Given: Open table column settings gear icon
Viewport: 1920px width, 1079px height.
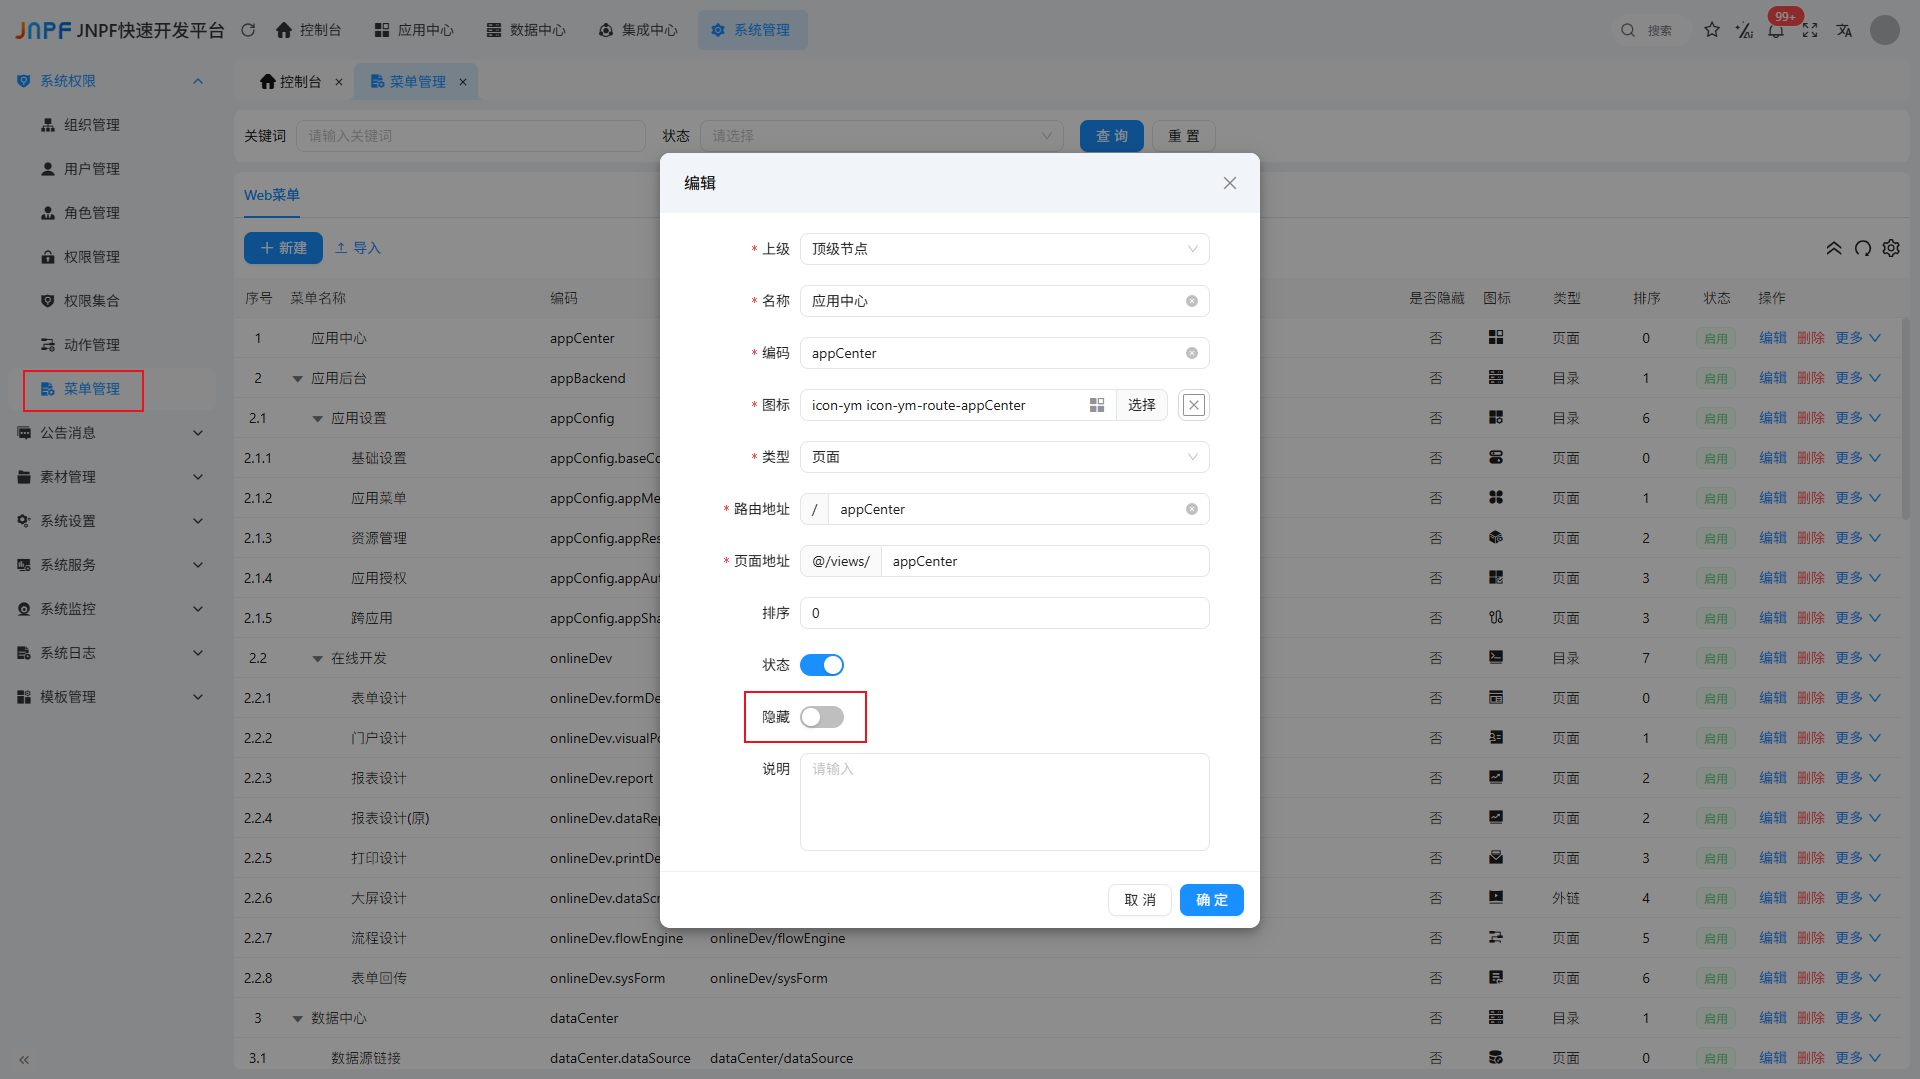Looking at the screenshot, I should click(x=1891, y=248).
